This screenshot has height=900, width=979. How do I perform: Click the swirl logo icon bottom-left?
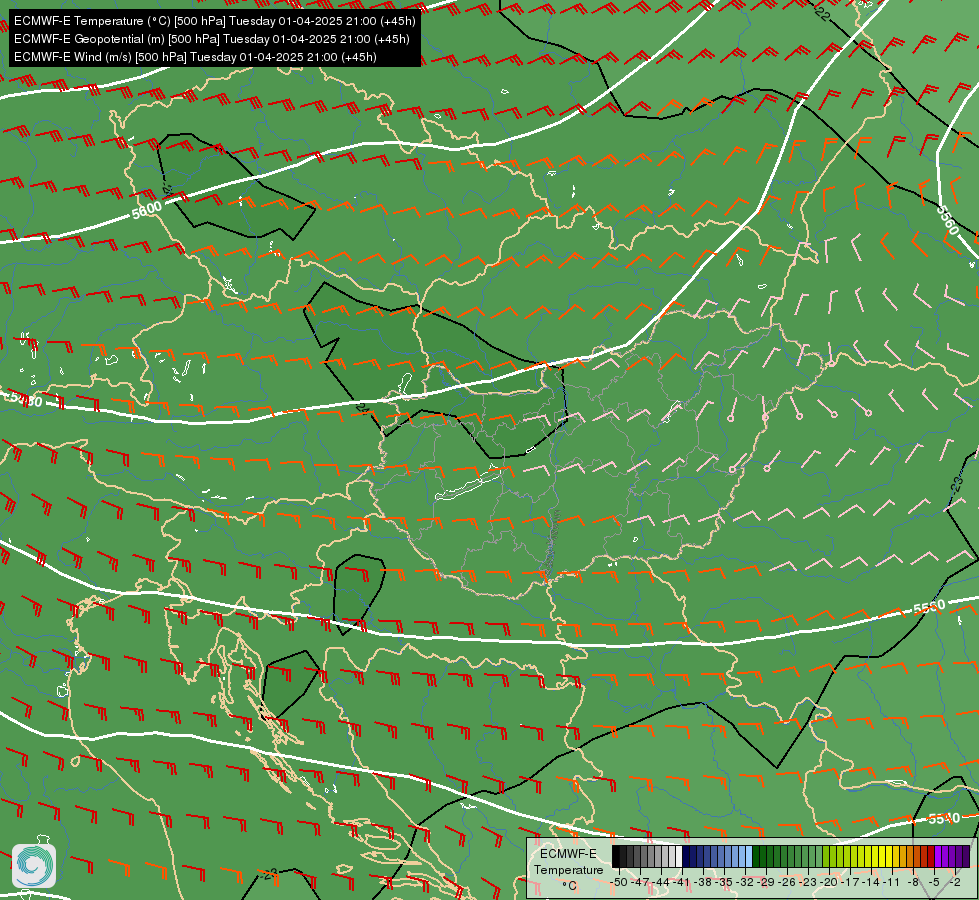pos(34,865)
